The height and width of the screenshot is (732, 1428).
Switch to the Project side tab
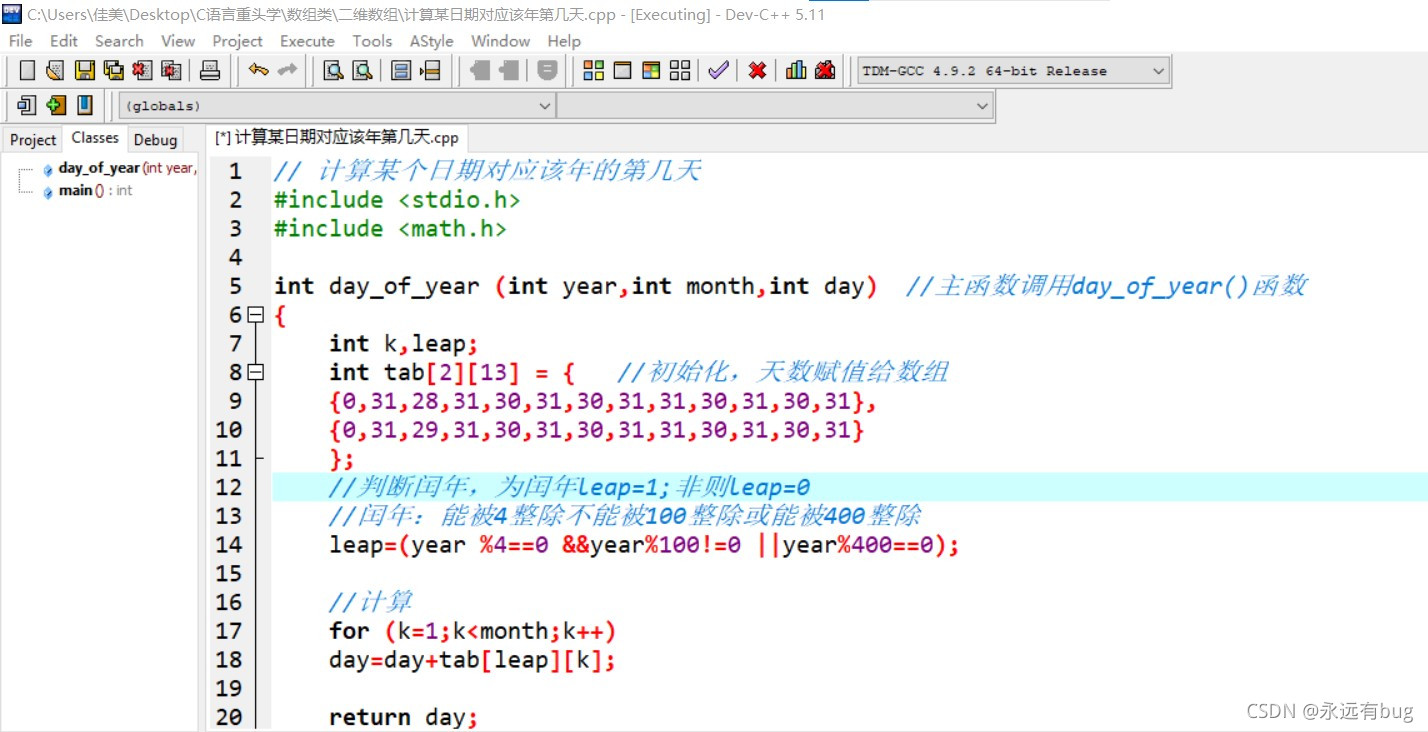click(33, 140)
